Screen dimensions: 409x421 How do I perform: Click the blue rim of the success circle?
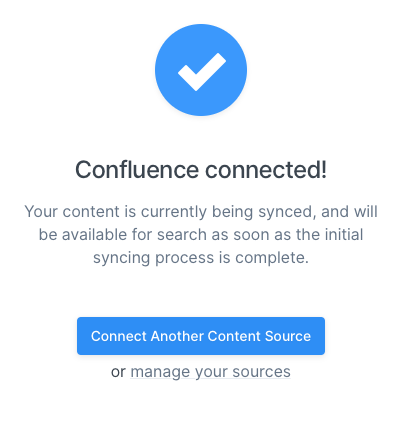click(x=201, y=28)
